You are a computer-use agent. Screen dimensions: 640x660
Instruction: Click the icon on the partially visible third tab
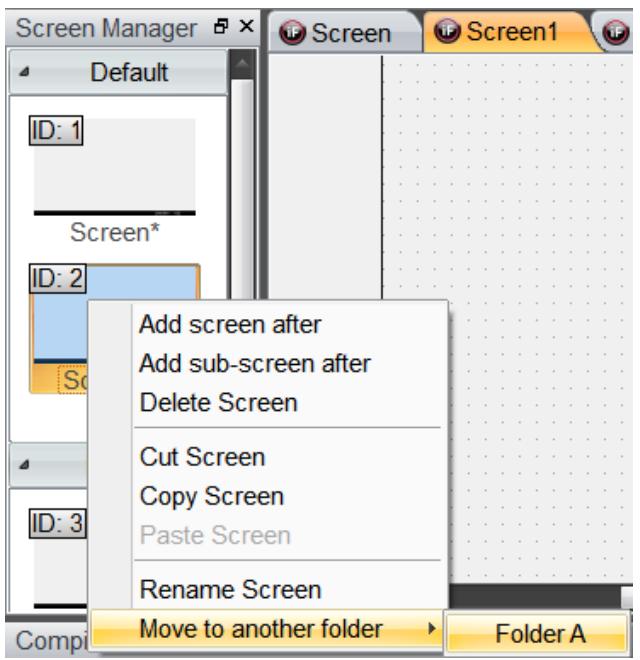[x=616, y=32]
